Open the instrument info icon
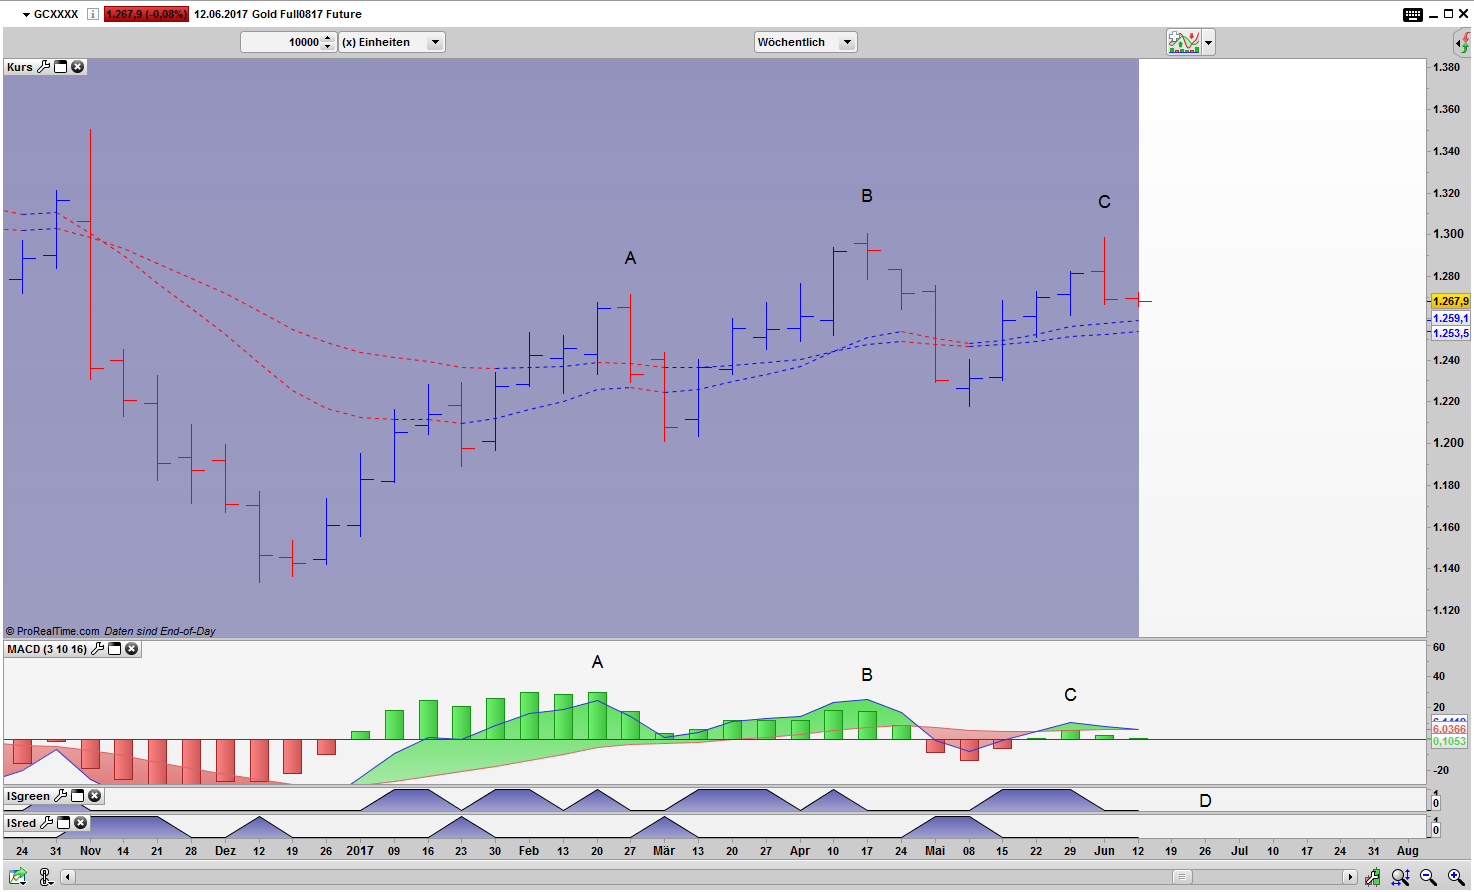This screenshot has width=1474, height=892. point(93,14)
